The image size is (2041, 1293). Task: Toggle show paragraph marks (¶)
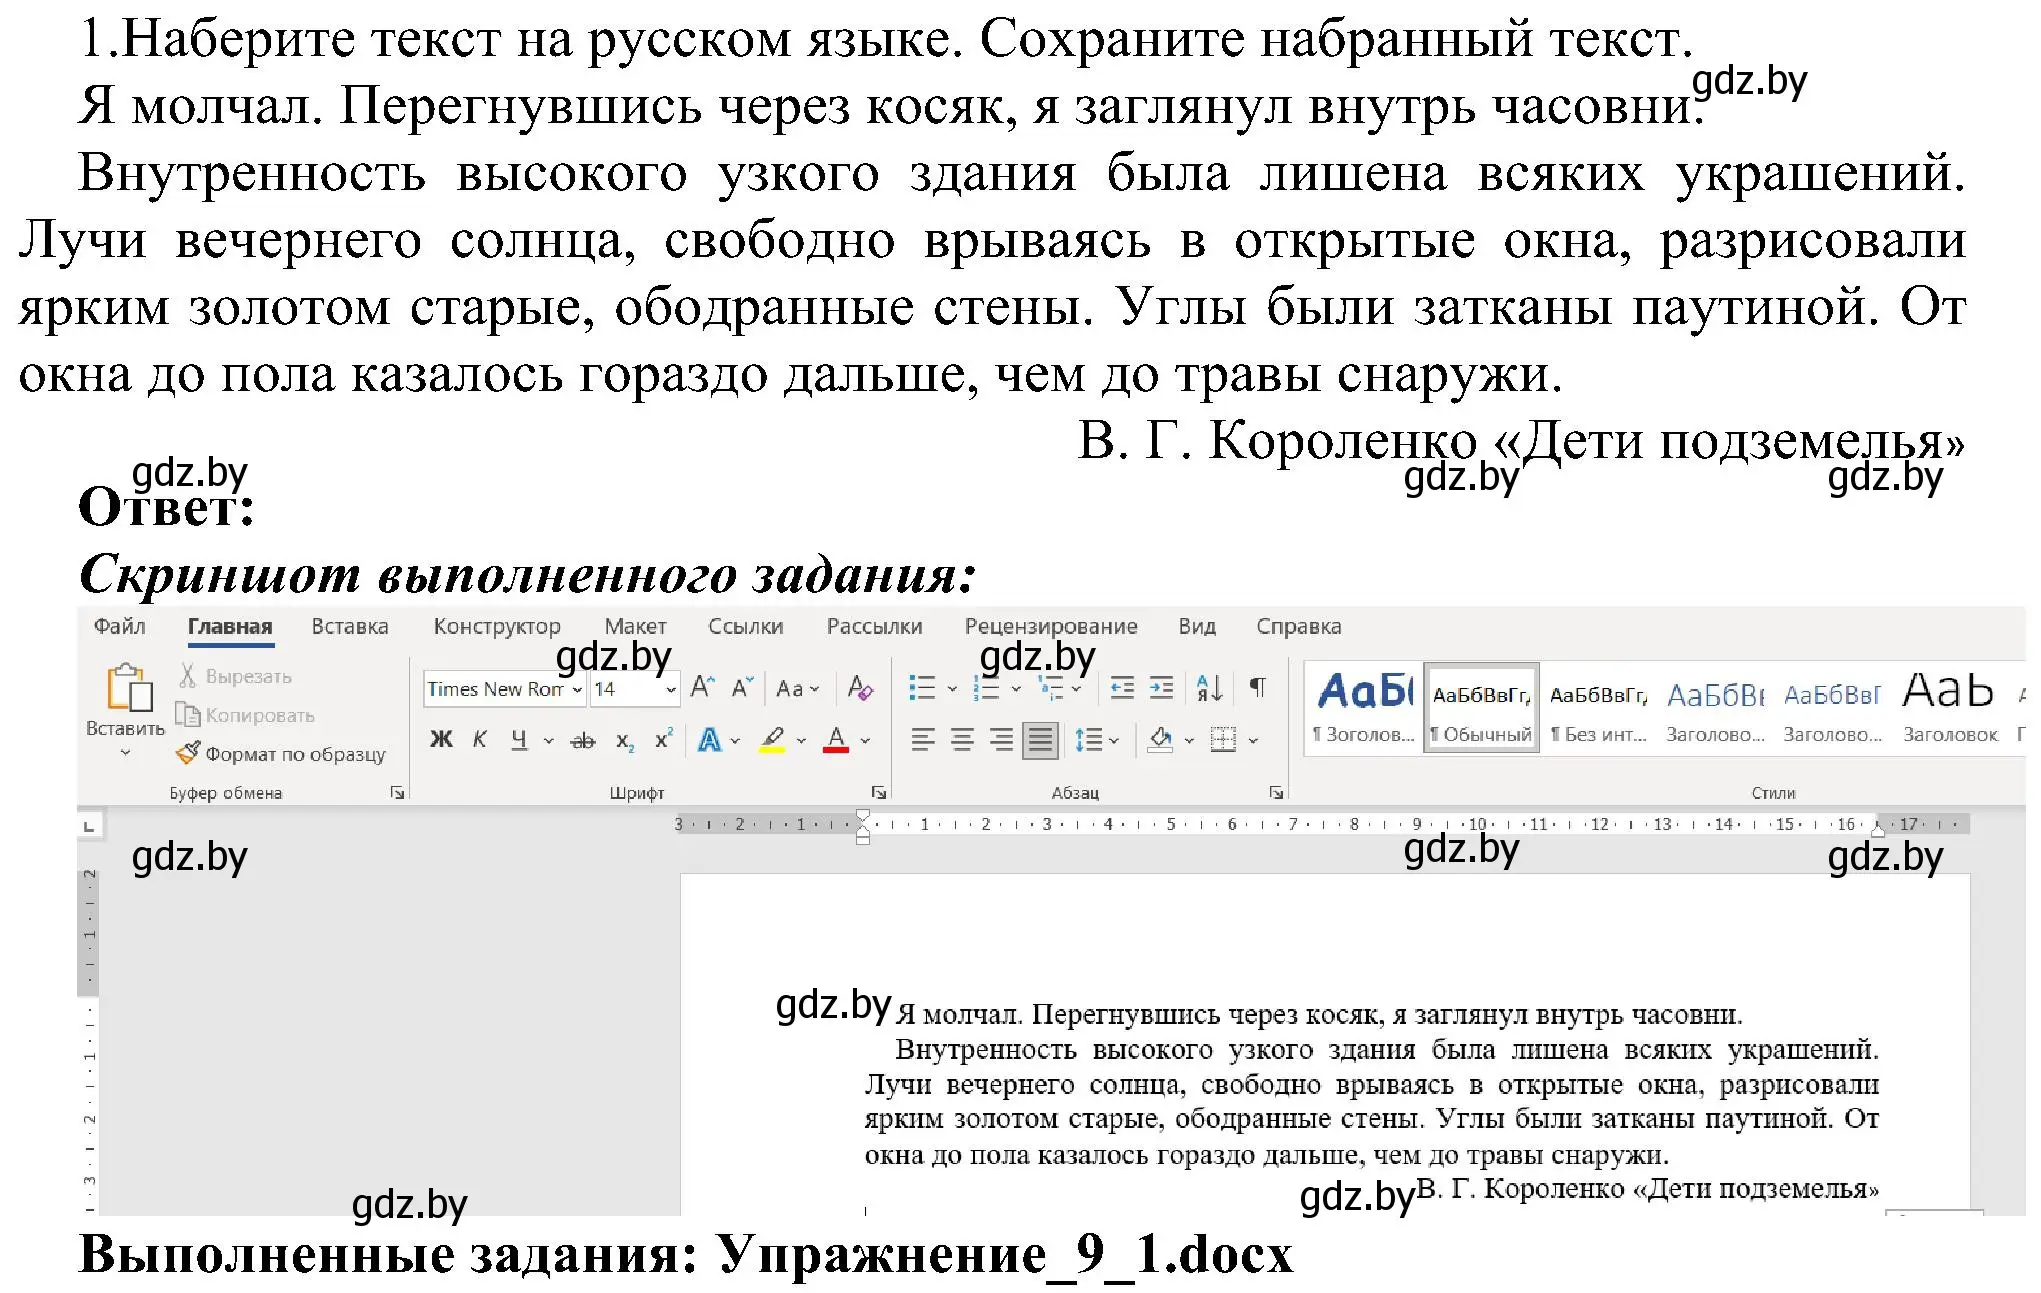click(1258, 688)
